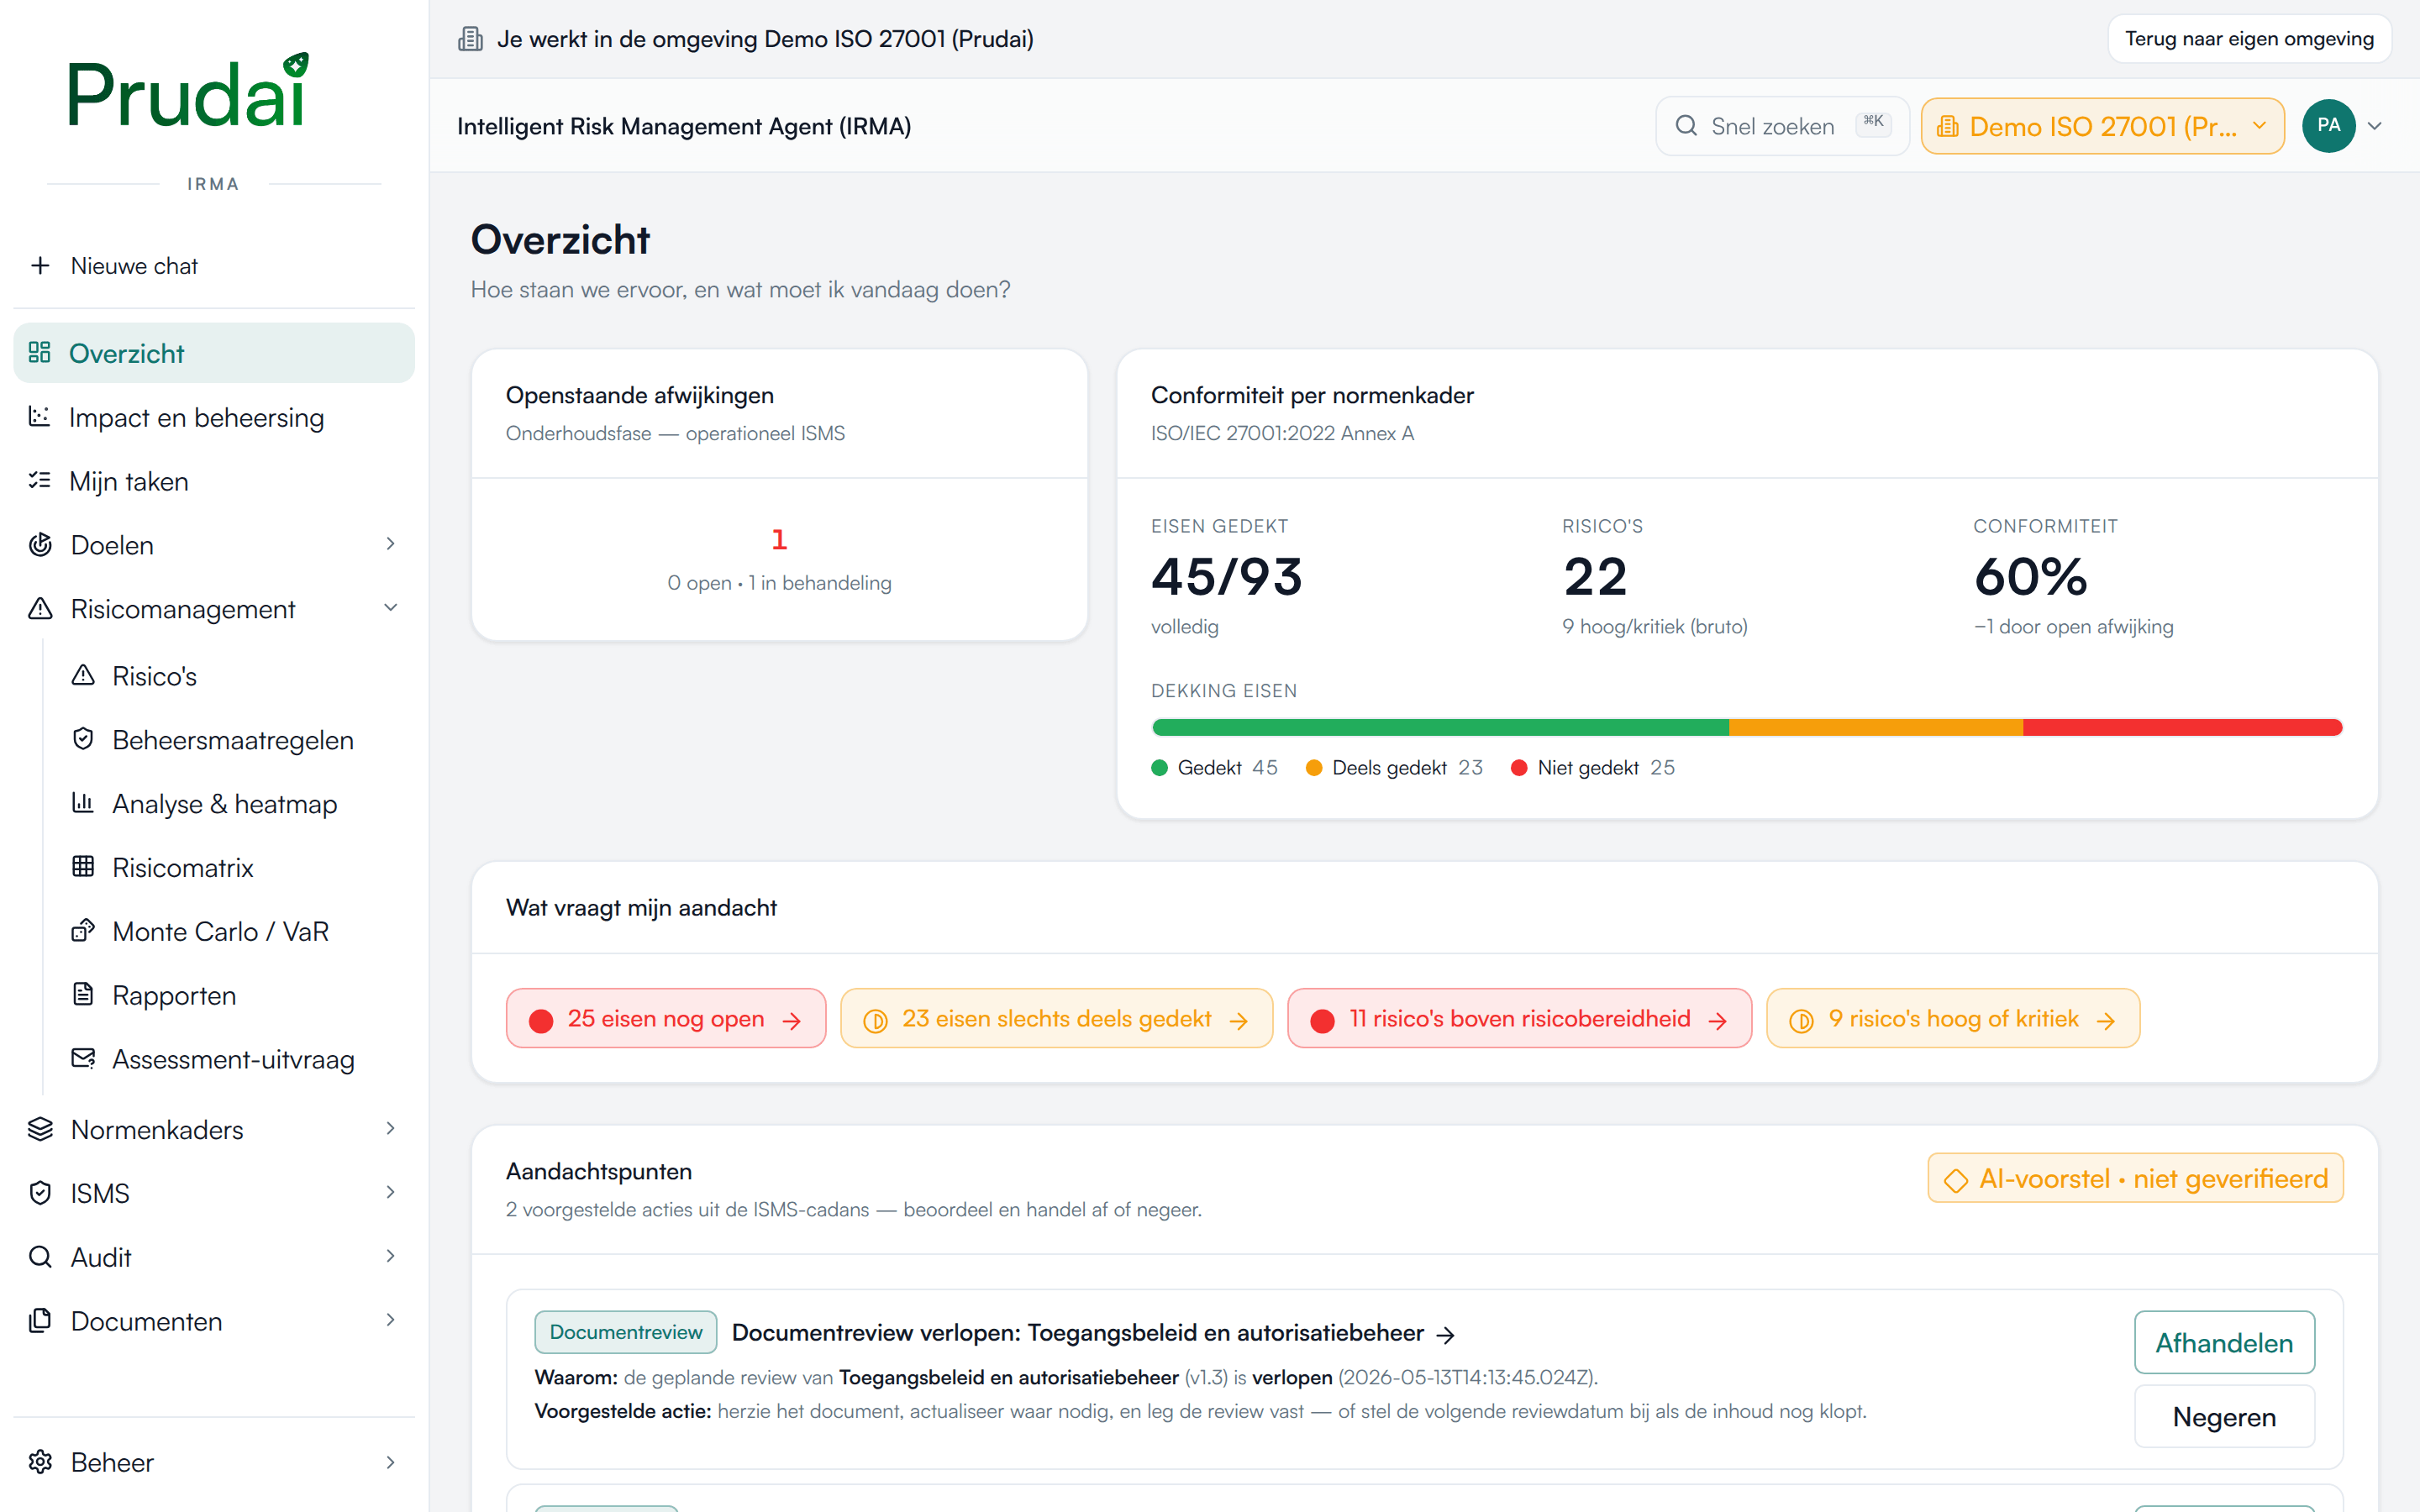The image size is (2420, 1512).
Task: Open the 23 eisen slechts deels gedekt chip
Action: point(1056,1018)
